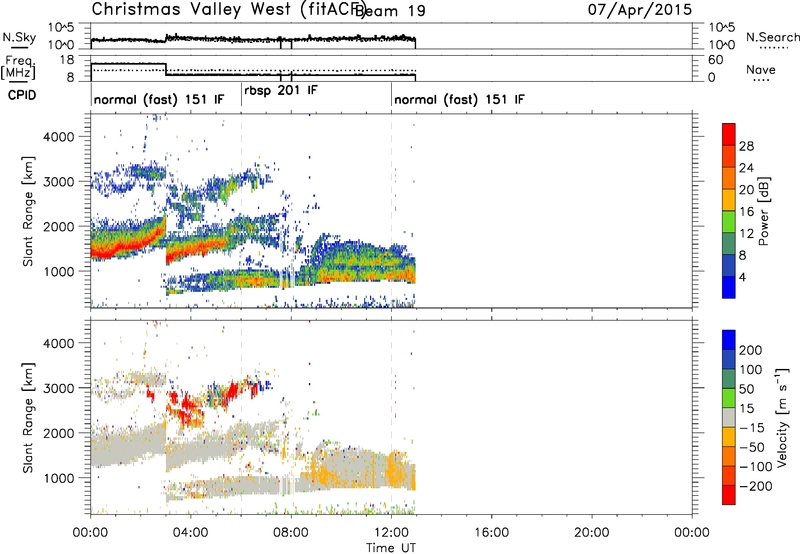800x554 pixels.
Task: Click the 'rbsp 201 IF' CPID label
Action: tap(281, 90)
